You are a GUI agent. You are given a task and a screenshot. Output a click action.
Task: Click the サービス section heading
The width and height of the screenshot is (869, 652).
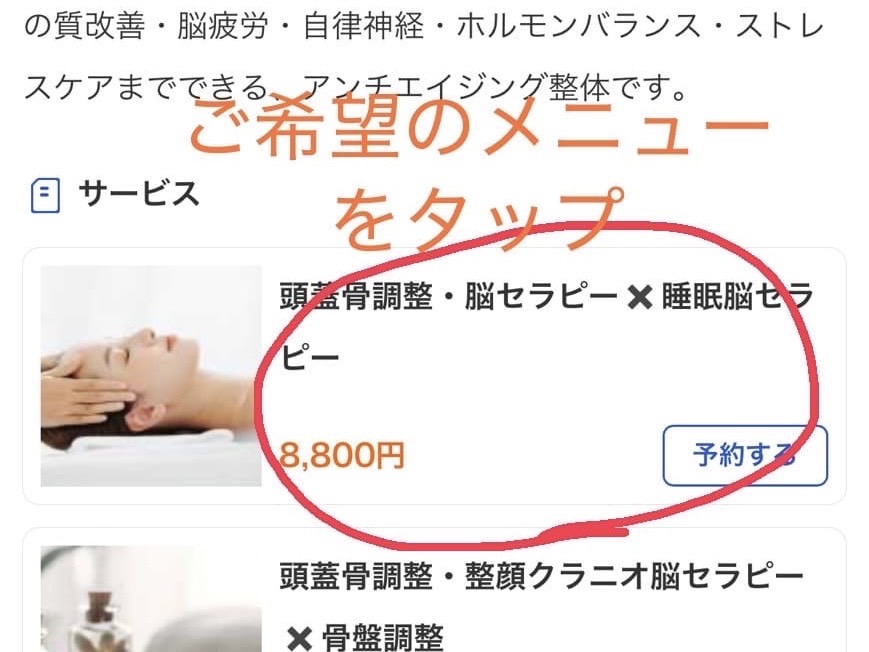pyautogui.click(x=139, y=194)
